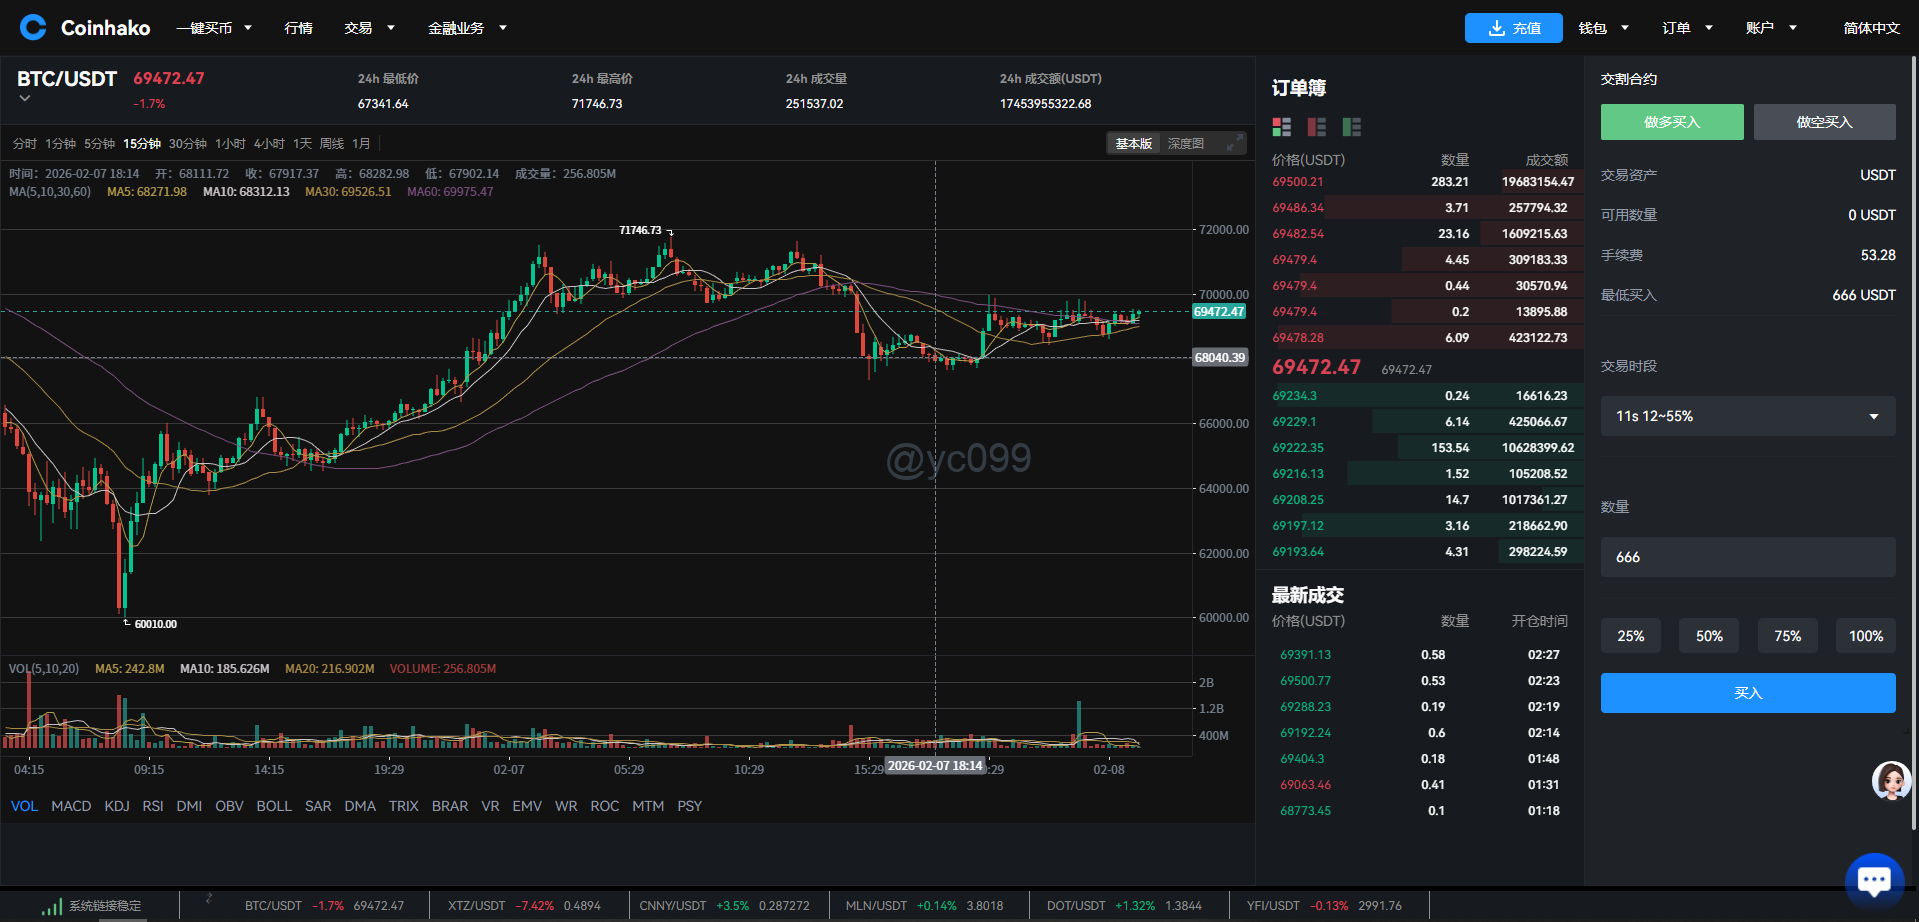
Task: Click the green connection signal bars icon
Action: (x=51, y=906)
